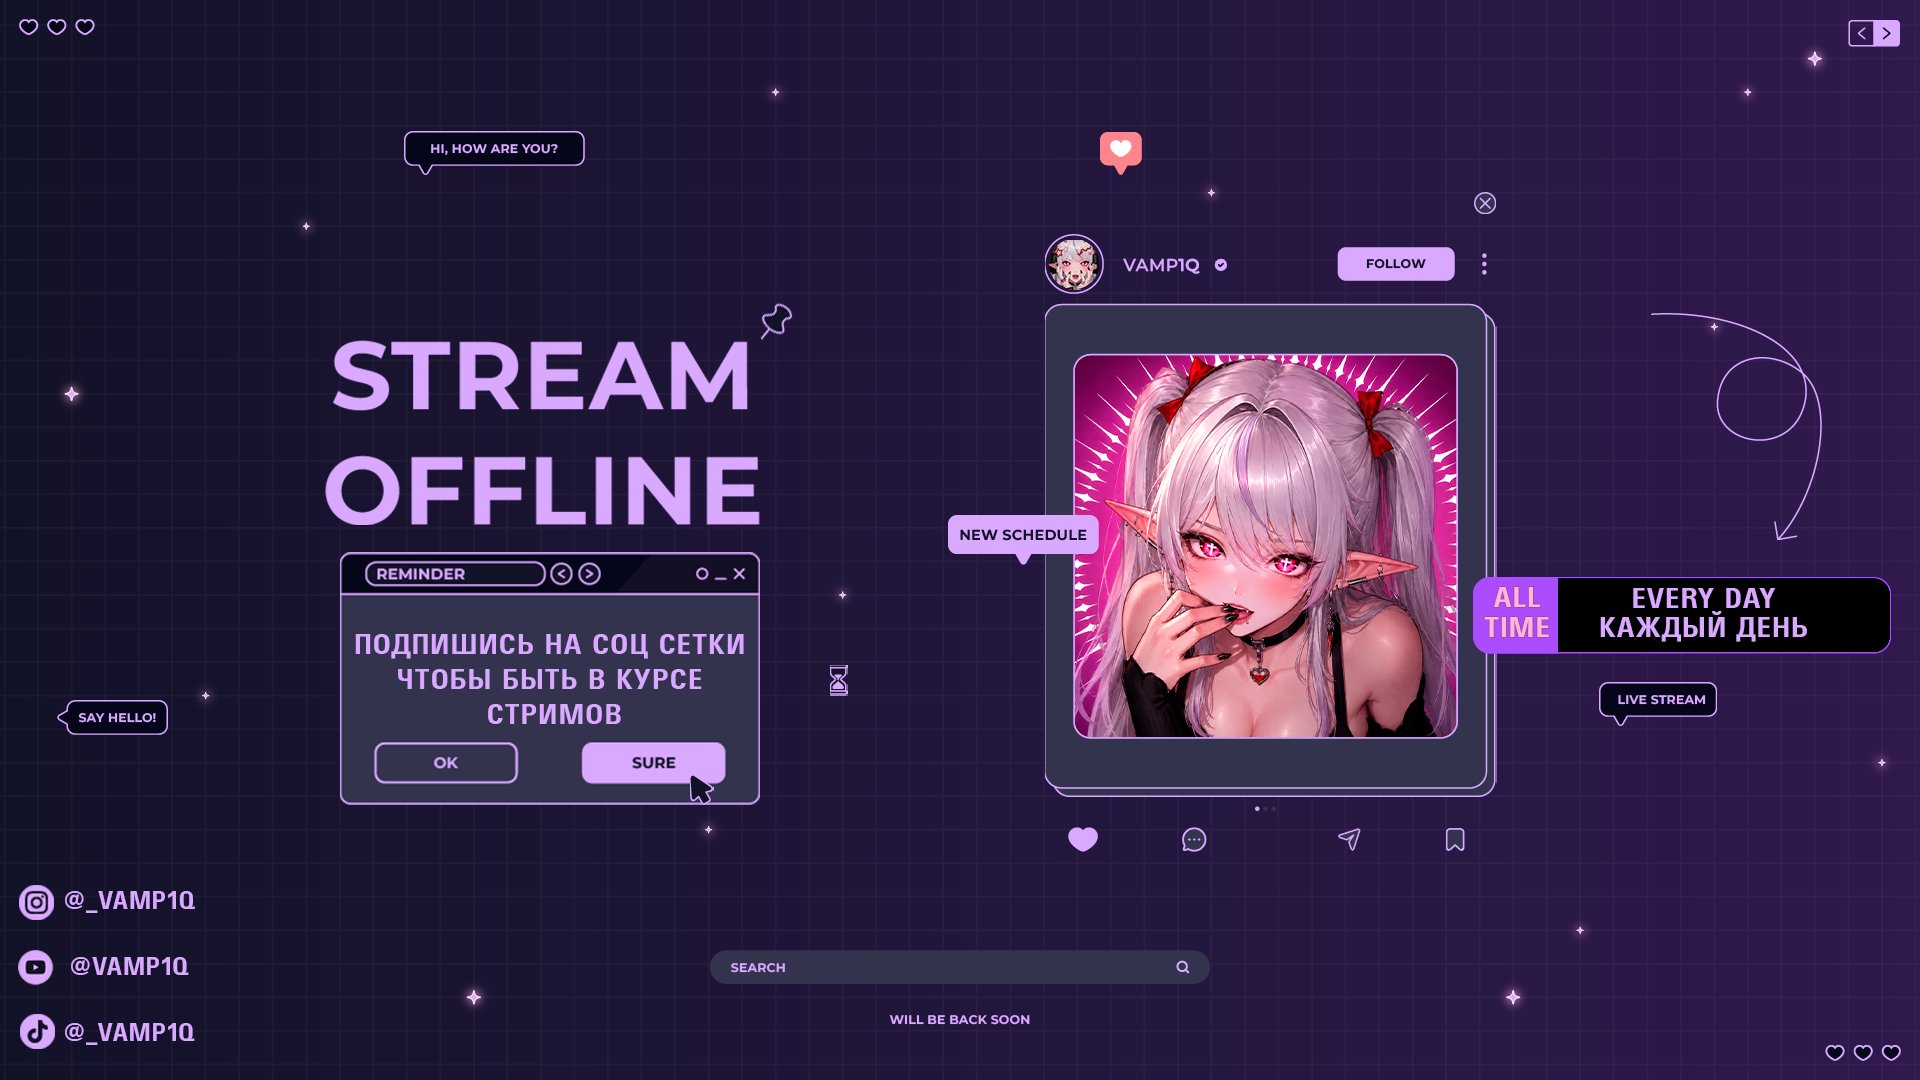Click into the SEARCH field
This screenshot has height=1080, width=1920.
coord(960,967)
